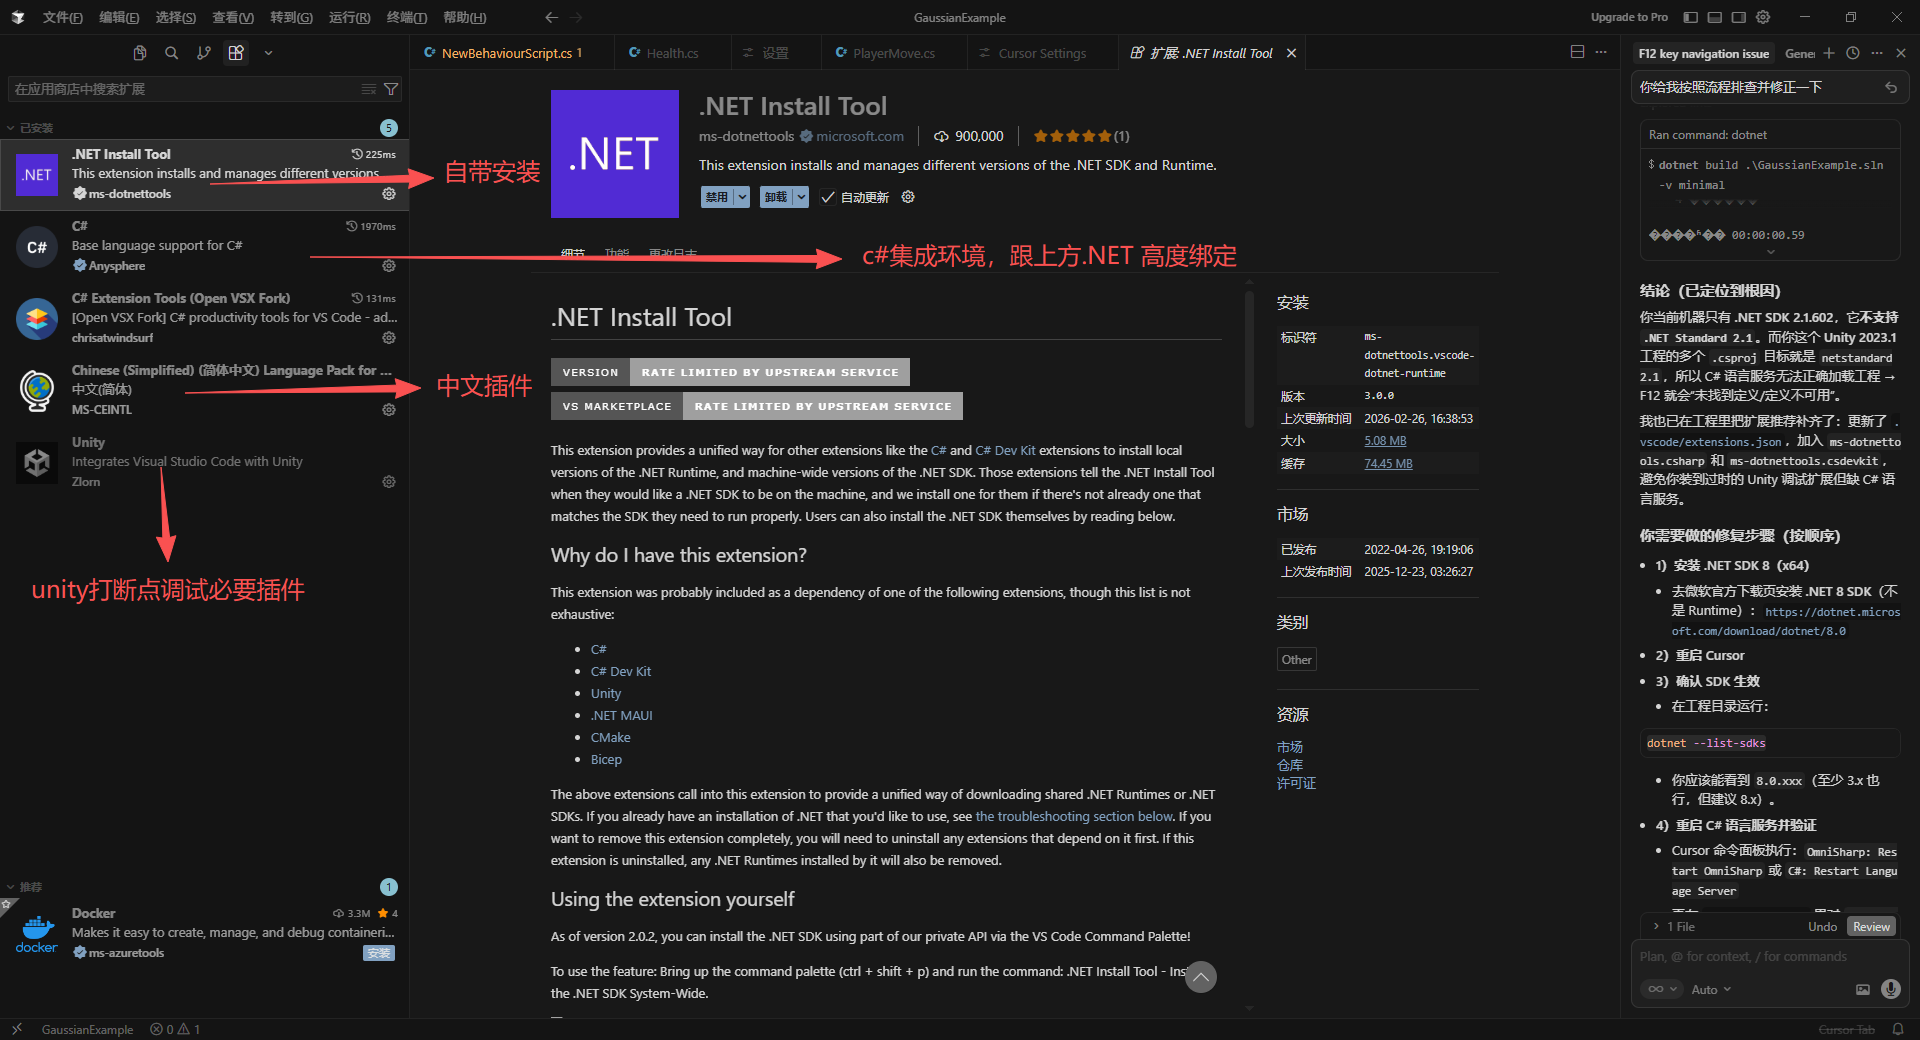
Task: Click errors and warnings status indicator
Action: point(175,1029)
